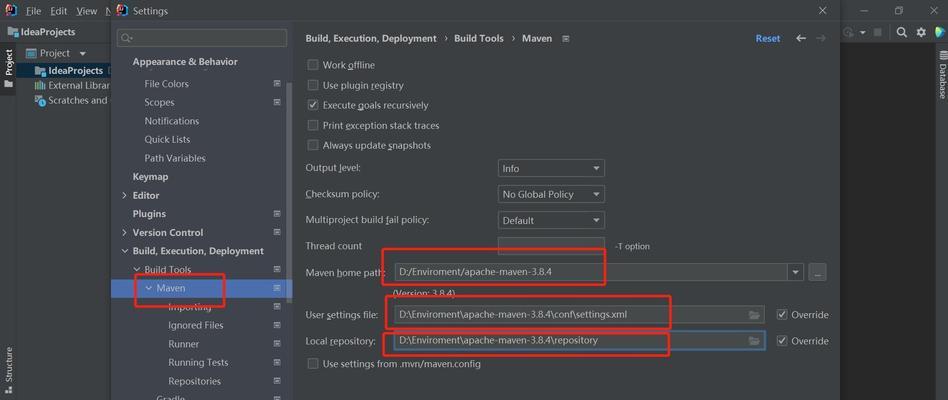Click project icon in Build Tools row
Image resolution: width=948 pixels, height=400 pixels.
coord(277,269)
